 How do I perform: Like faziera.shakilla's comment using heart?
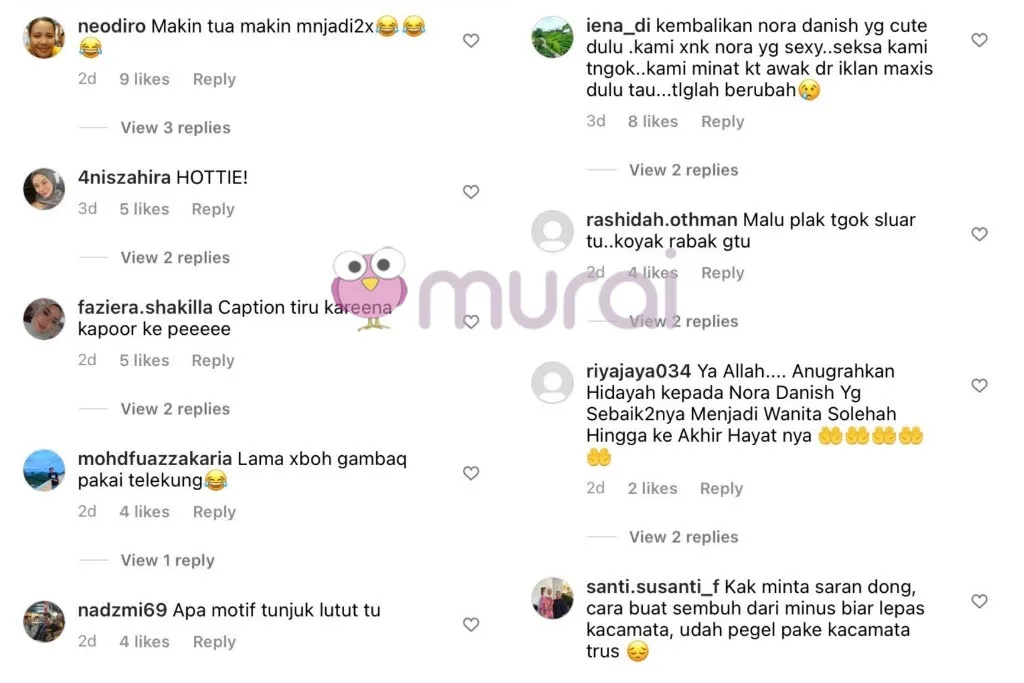471,322
